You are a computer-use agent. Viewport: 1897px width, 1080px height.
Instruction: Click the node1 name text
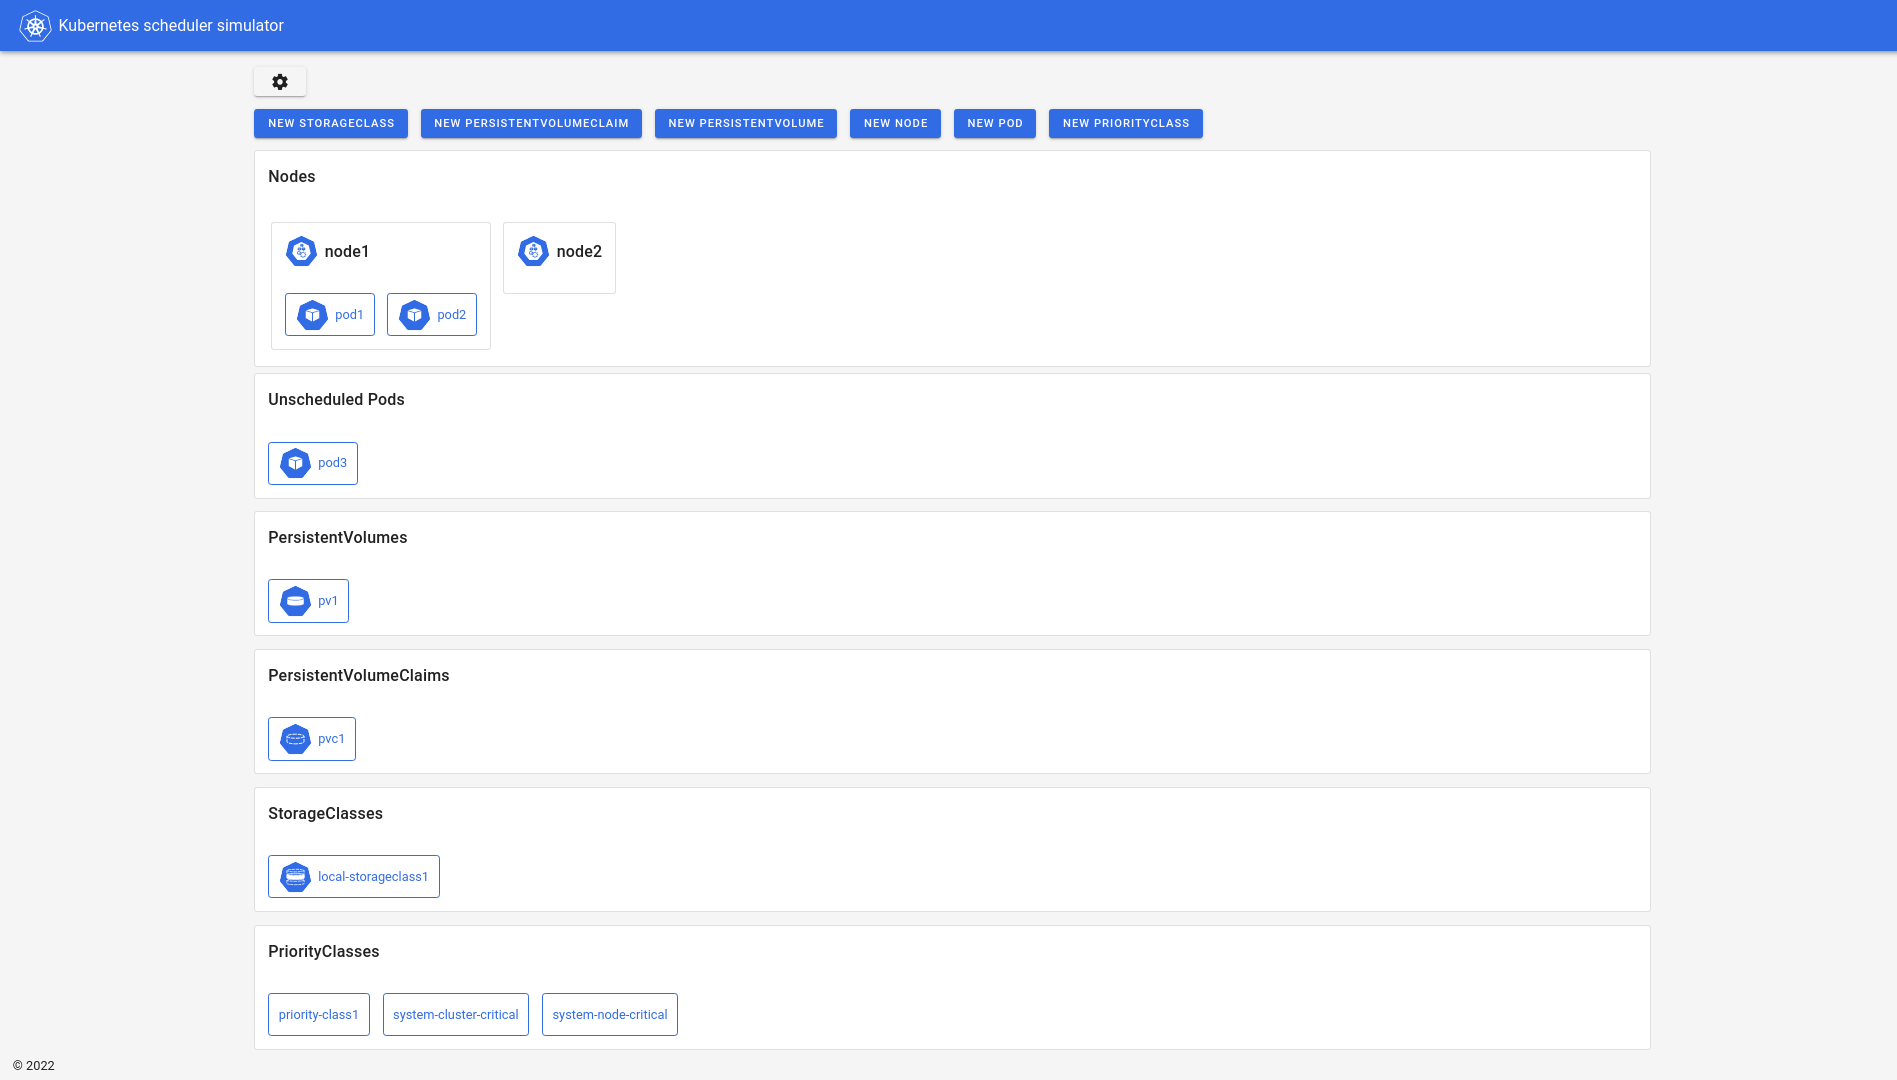coord(347,251)
